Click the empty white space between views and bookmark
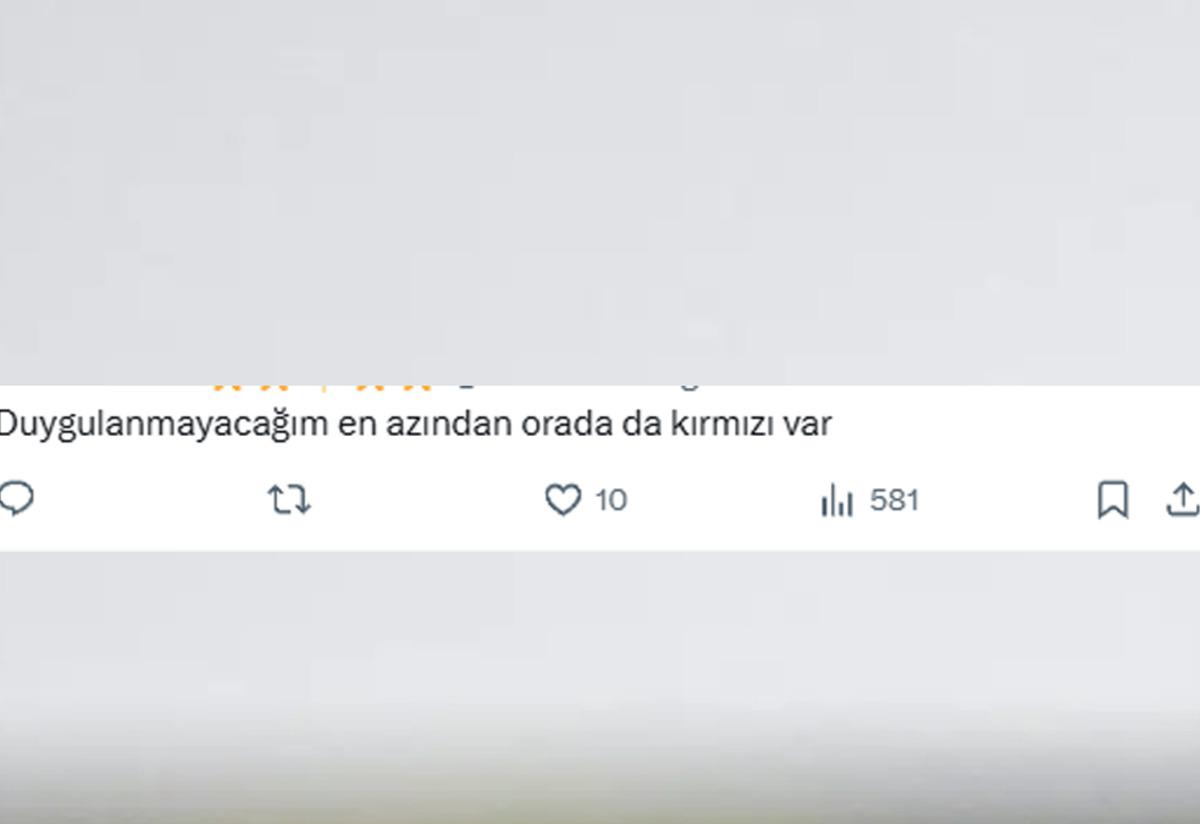Viewport: 1200px width, 824px height. point(1008,500)
